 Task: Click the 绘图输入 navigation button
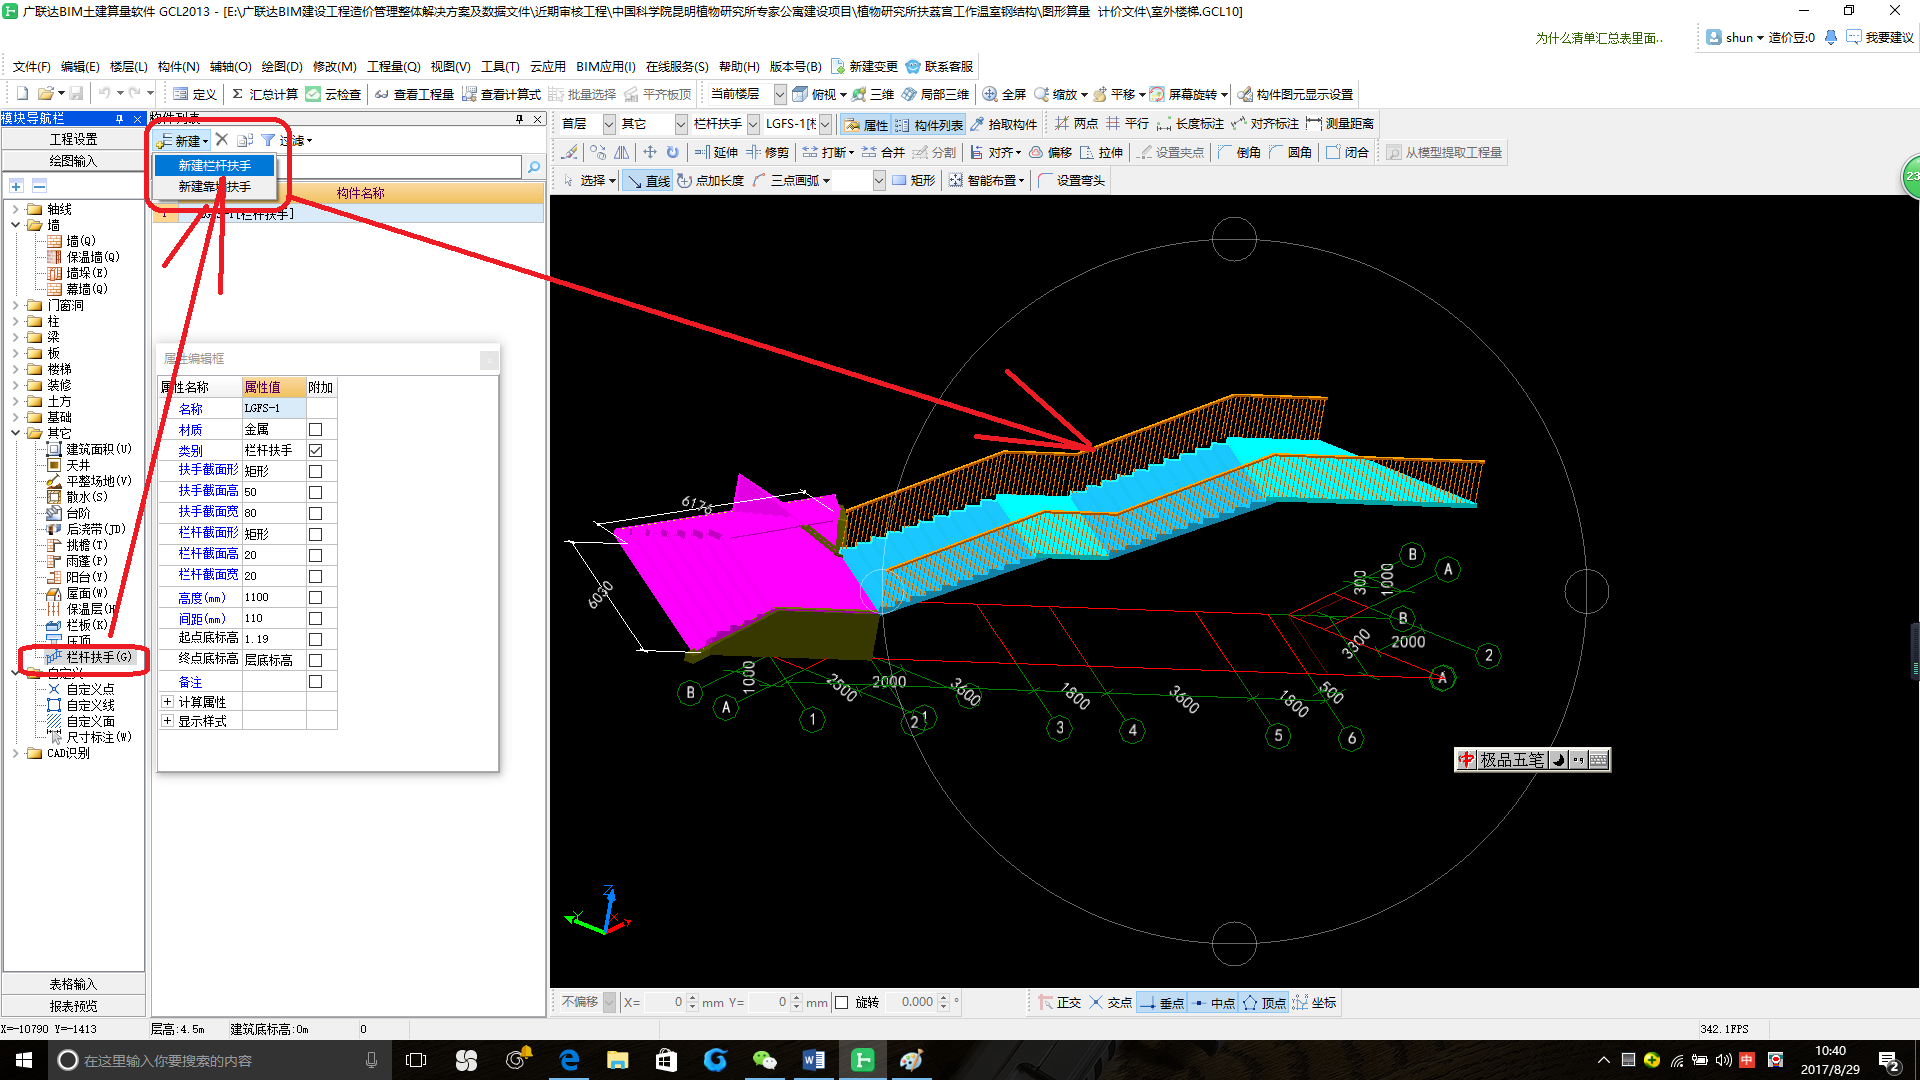[x=73, y=161]
